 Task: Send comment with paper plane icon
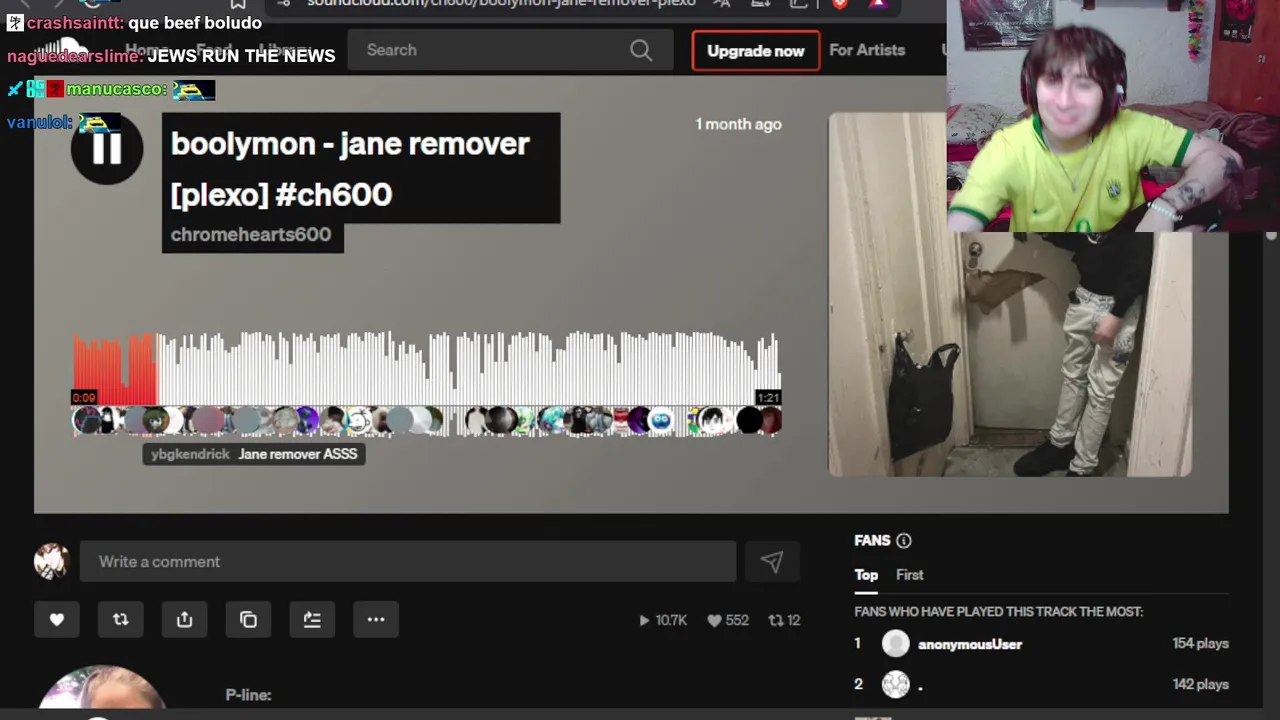(x=771, y=562)
